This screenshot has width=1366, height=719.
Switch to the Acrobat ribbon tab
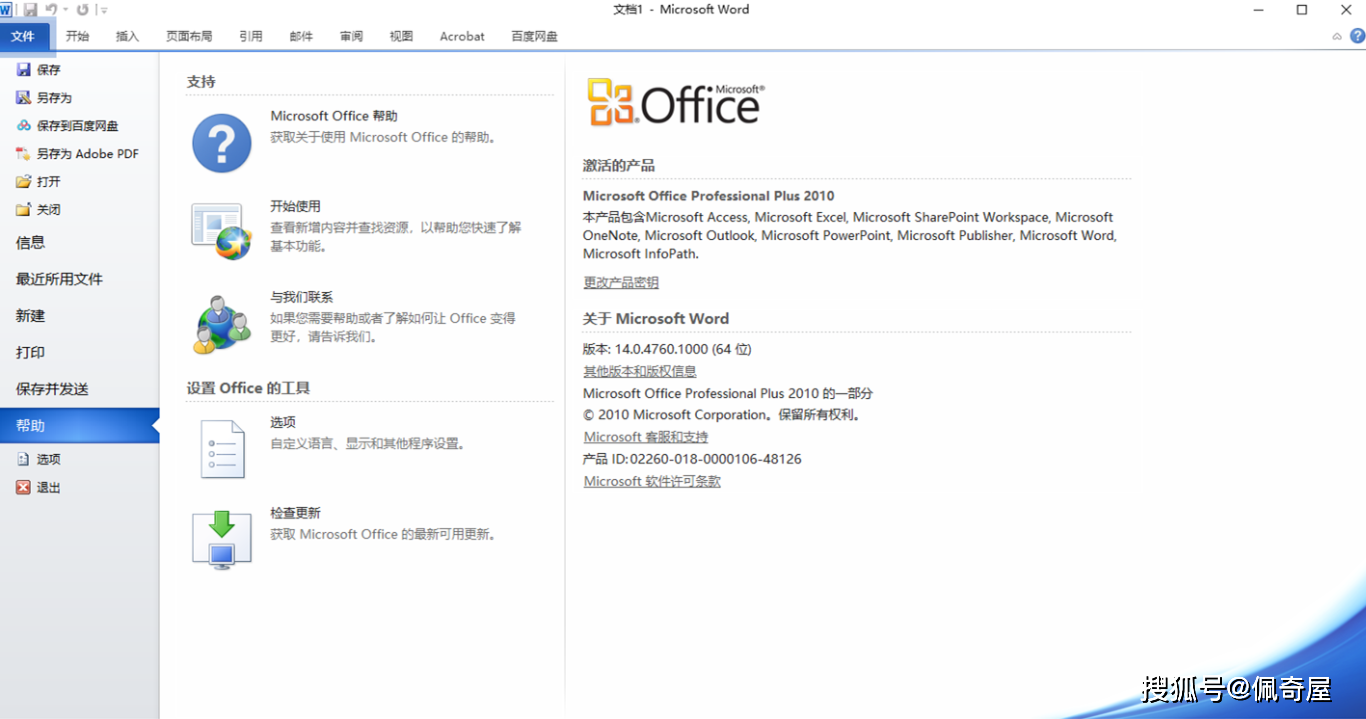tap(461, 36)
